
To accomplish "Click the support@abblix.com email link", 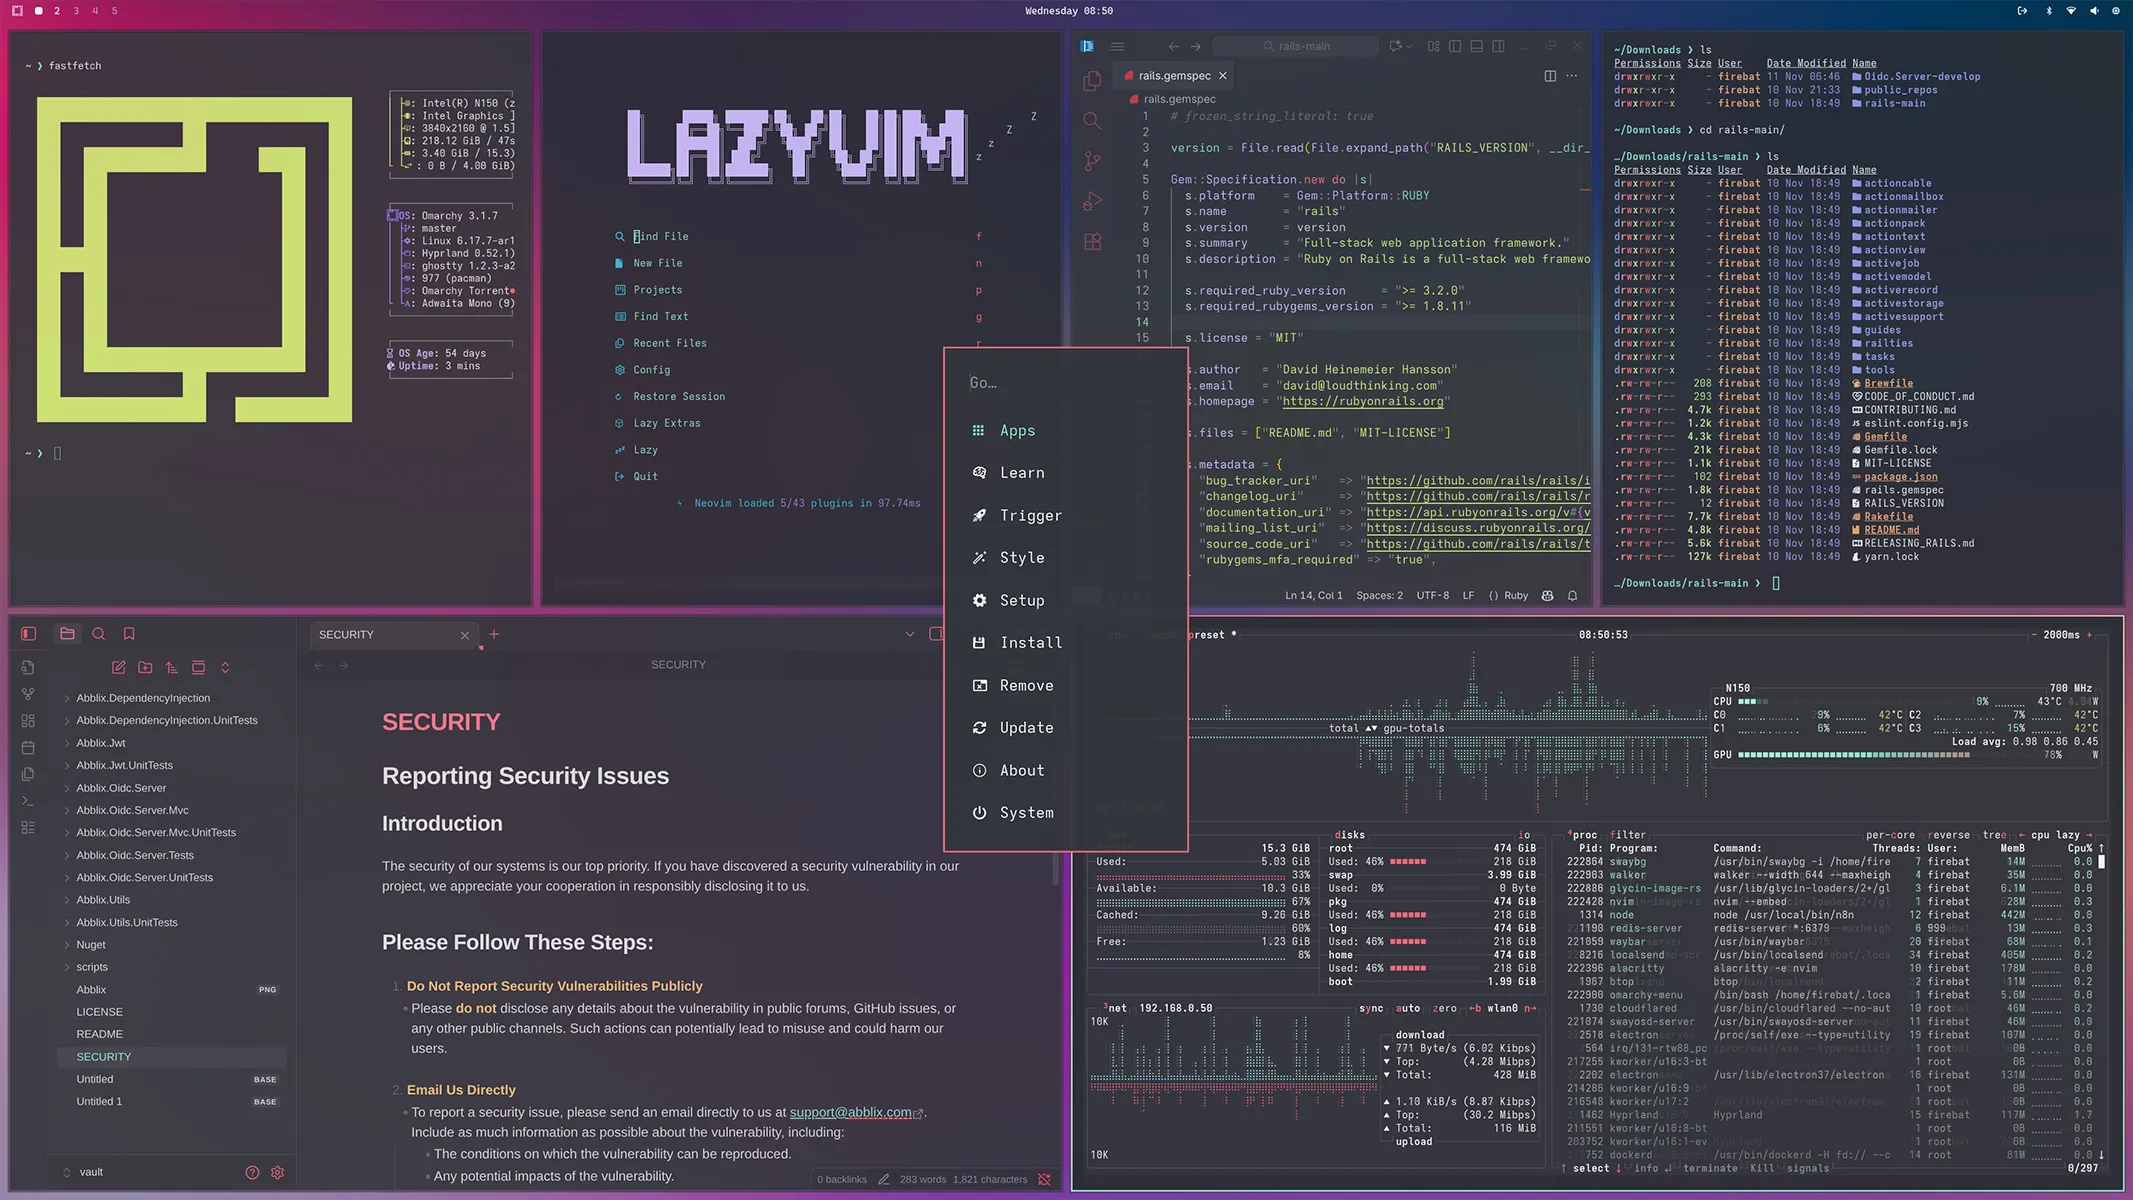I will click(850, 1112).
